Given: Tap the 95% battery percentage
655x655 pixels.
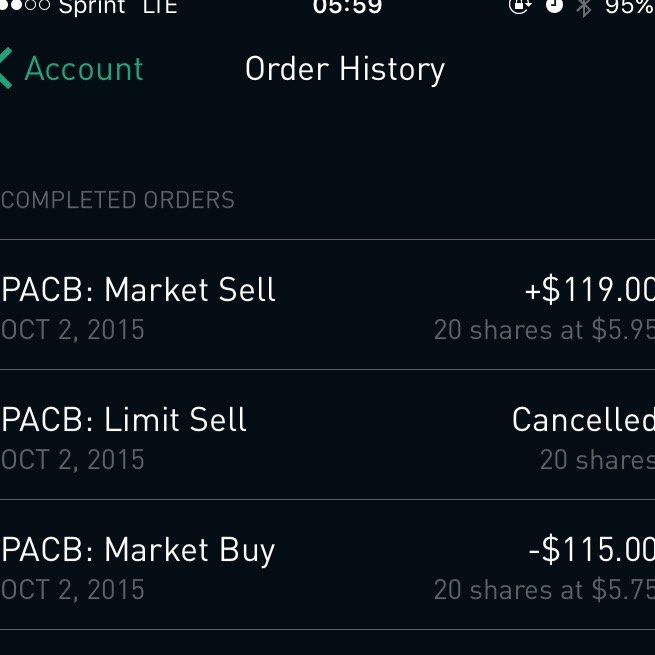Looking at the screenshot, I should pos(628,7).
